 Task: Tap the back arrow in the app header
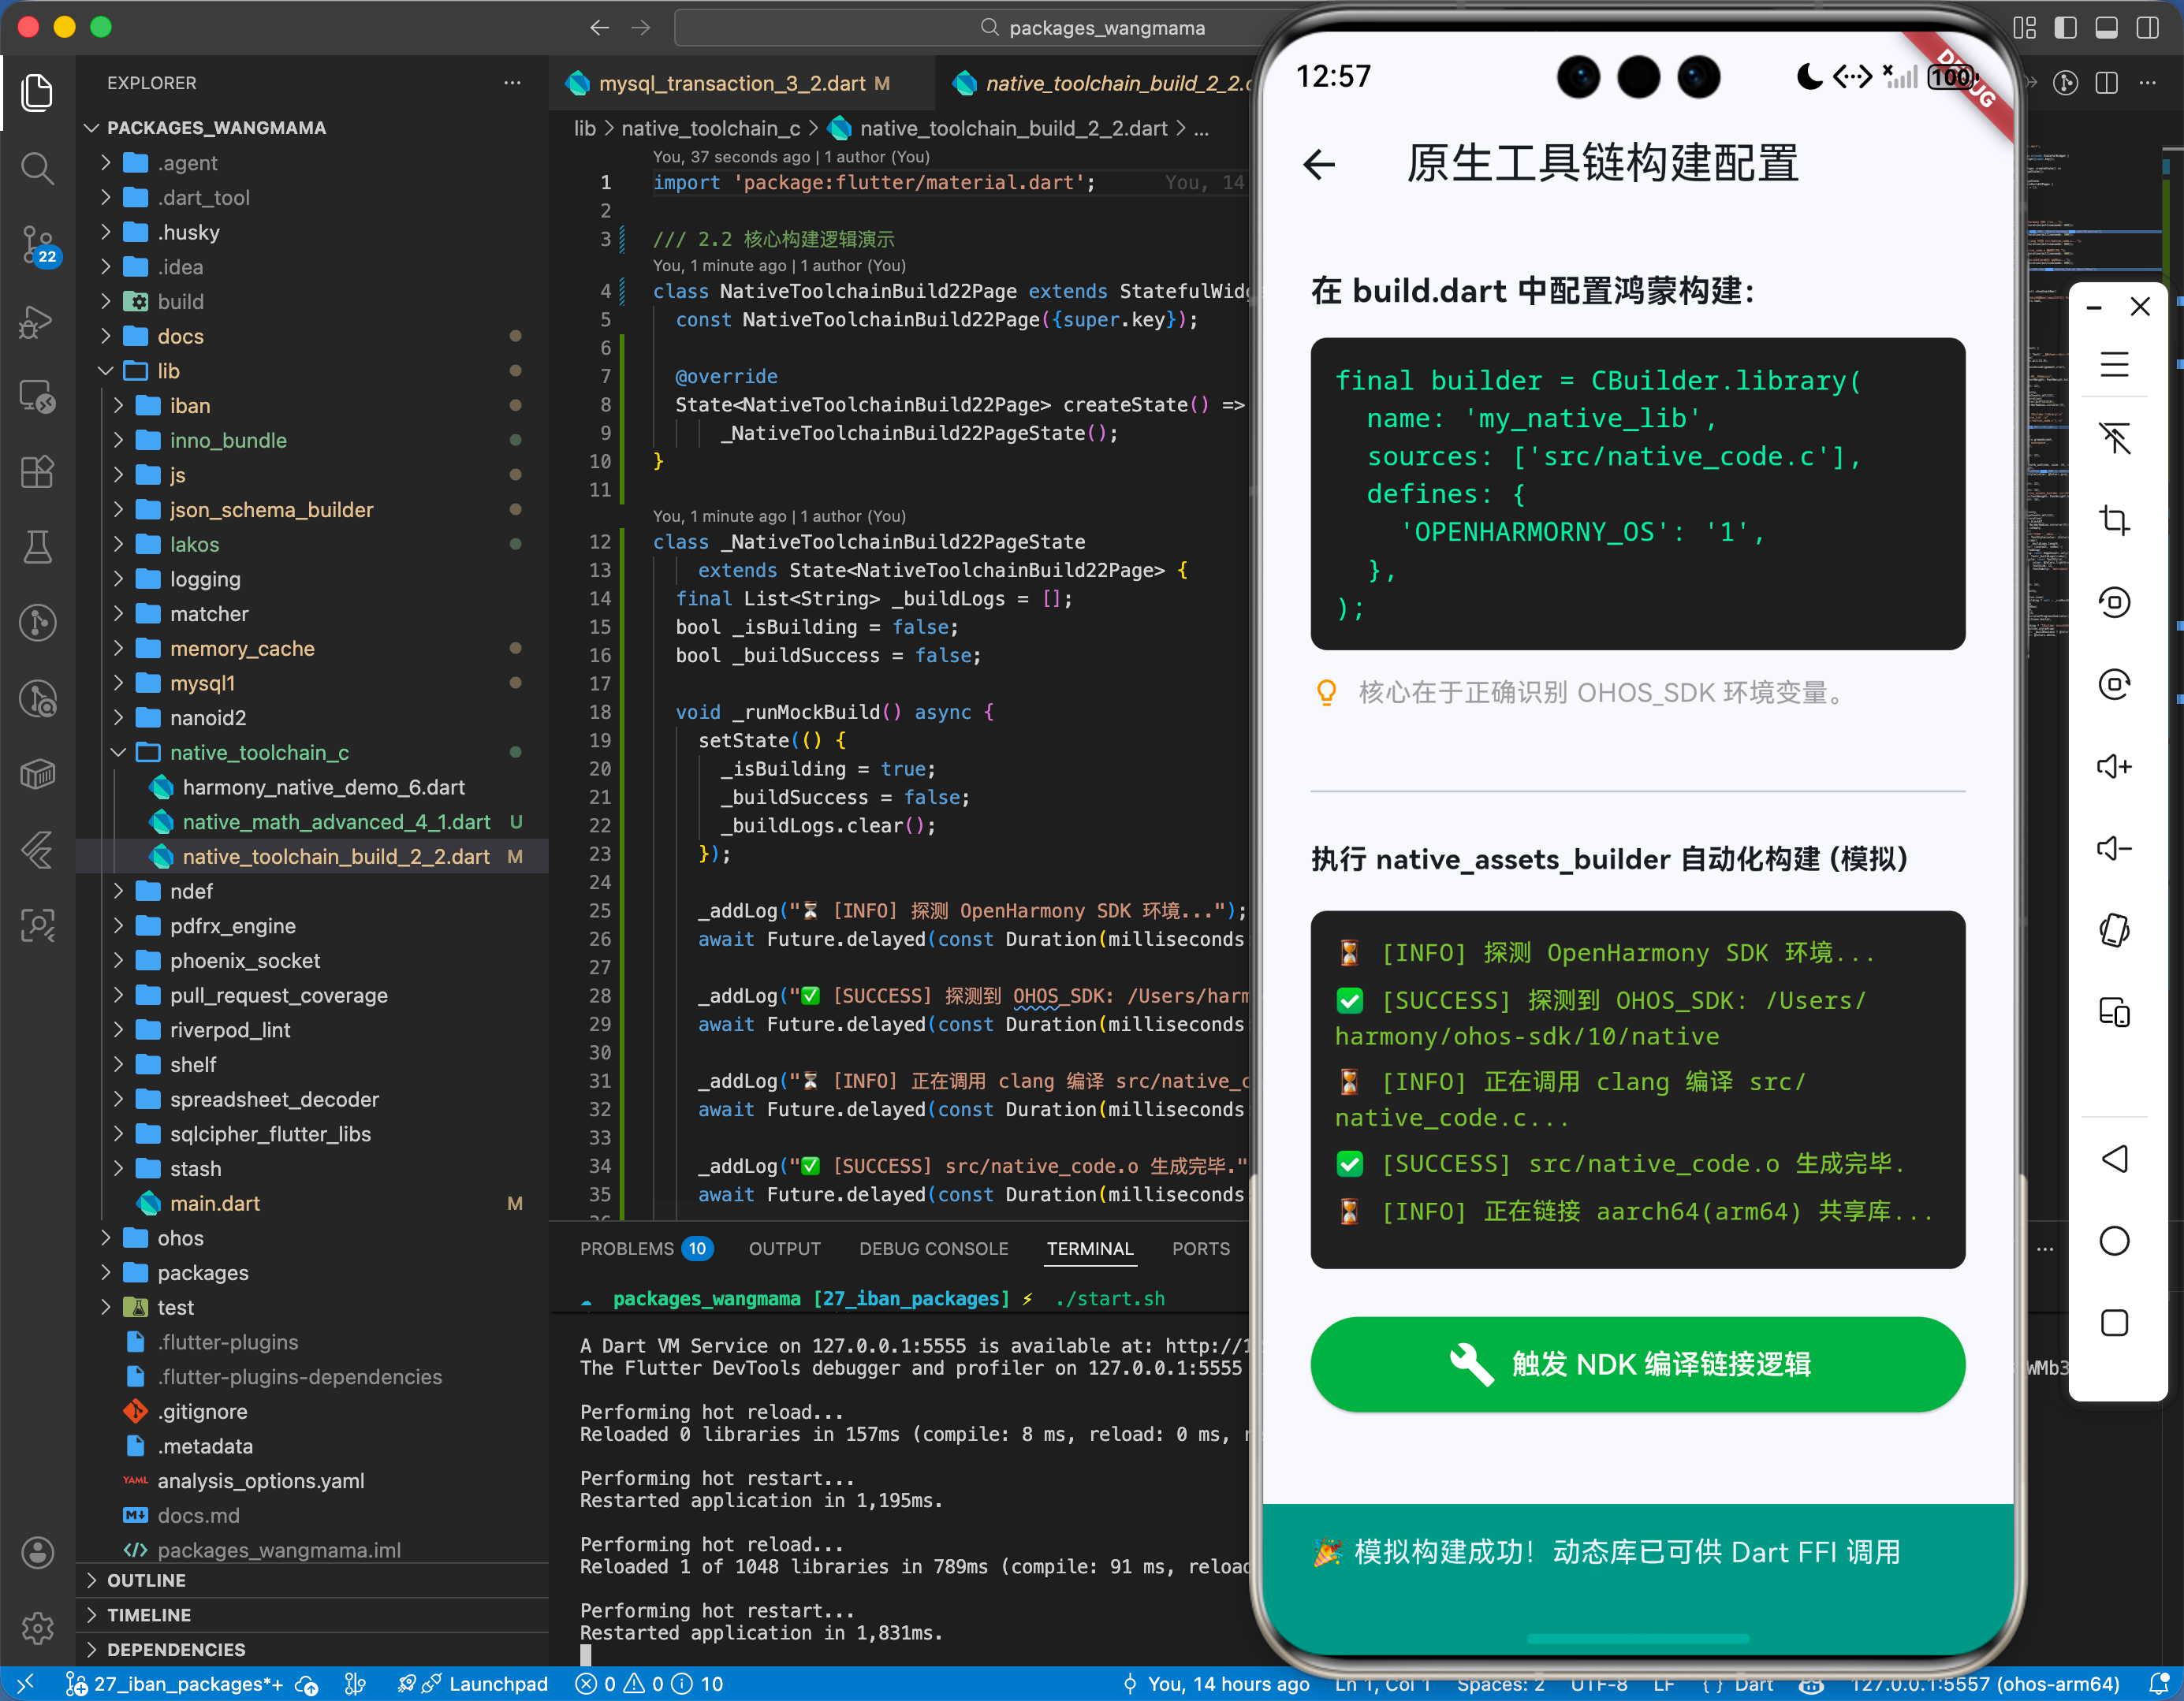click(1319, 163)
